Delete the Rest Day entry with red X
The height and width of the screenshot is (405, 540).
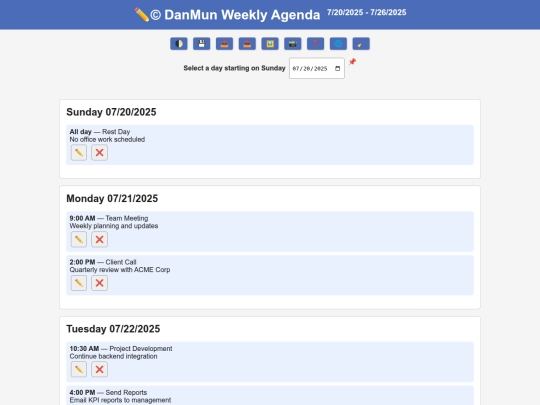[x=100, y=153]
